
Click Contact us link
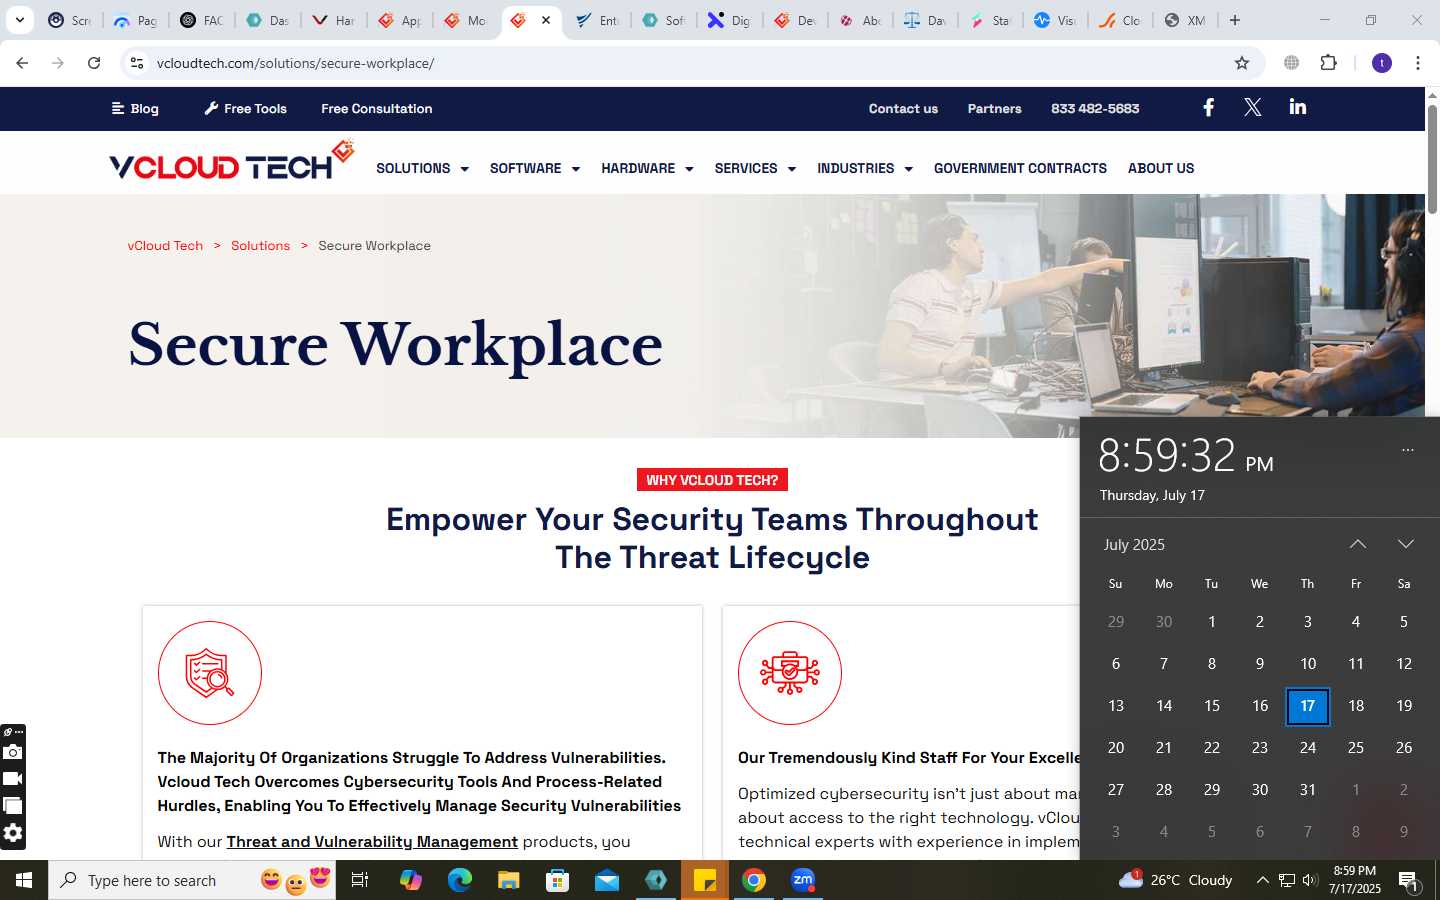[903, 108]
